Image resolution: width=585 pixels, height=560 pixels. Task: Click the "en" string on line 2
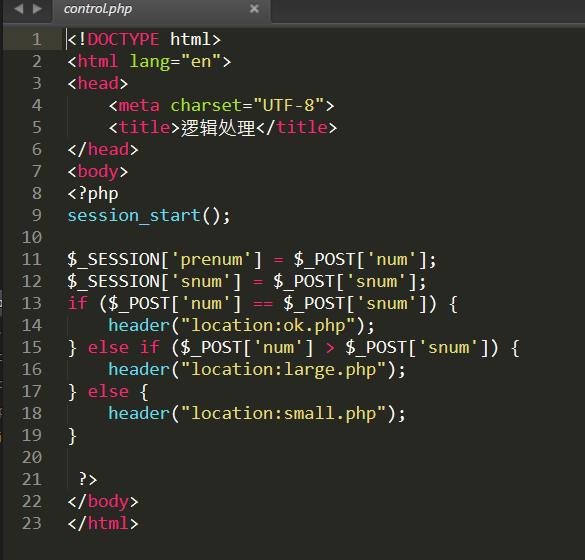coord(201,61)
